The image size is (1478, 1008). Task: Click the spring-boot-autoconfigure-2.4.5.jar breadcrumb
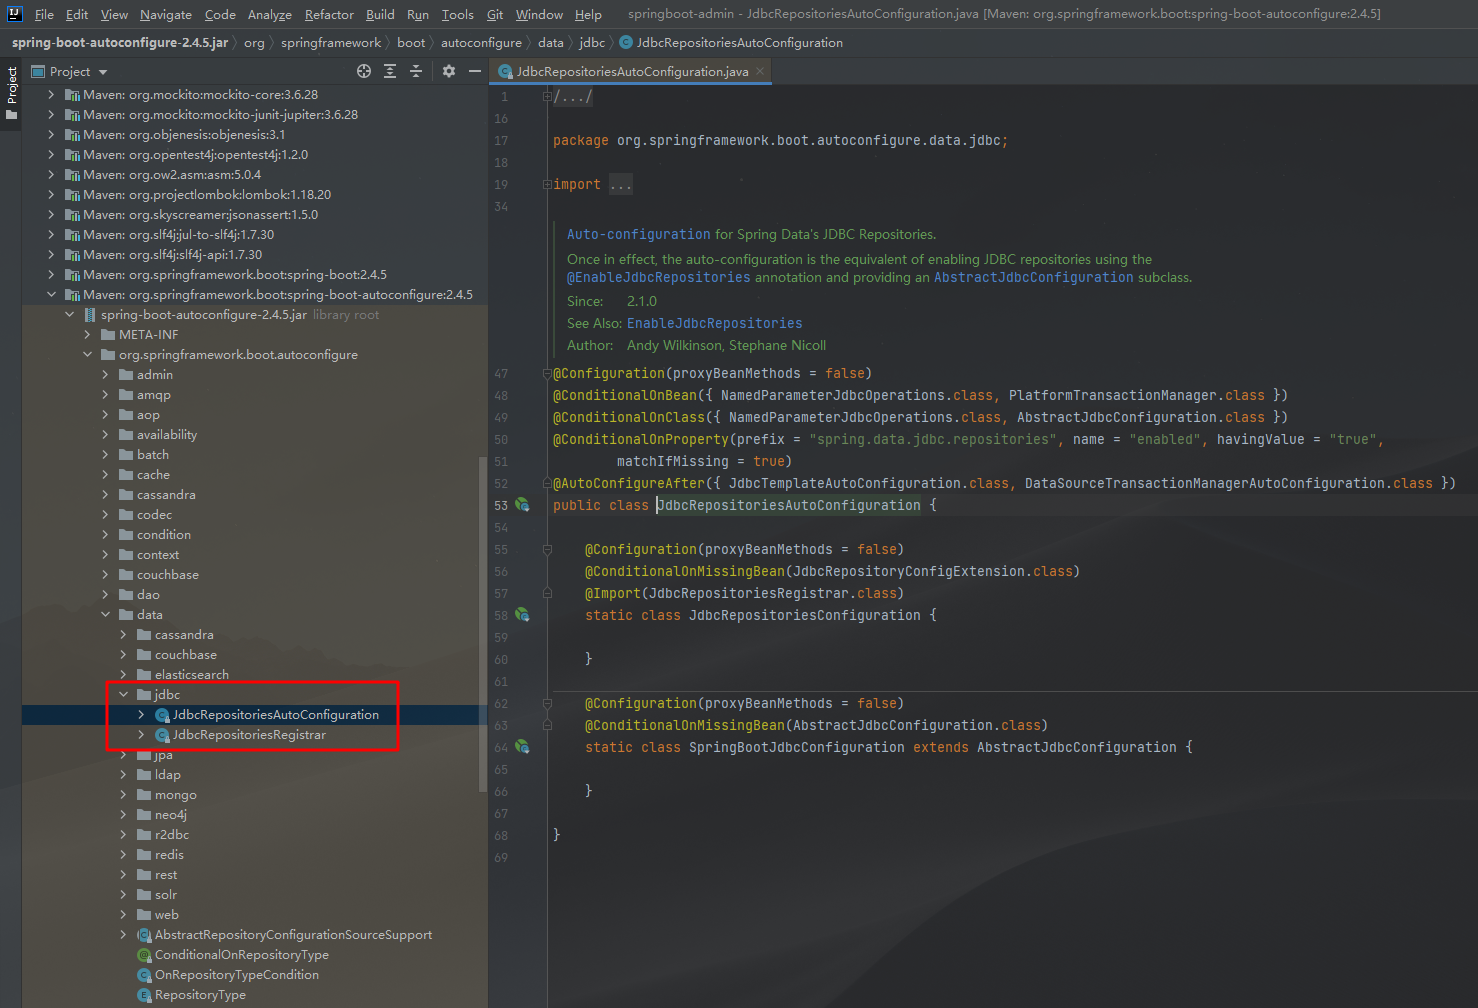click(120, 43)
